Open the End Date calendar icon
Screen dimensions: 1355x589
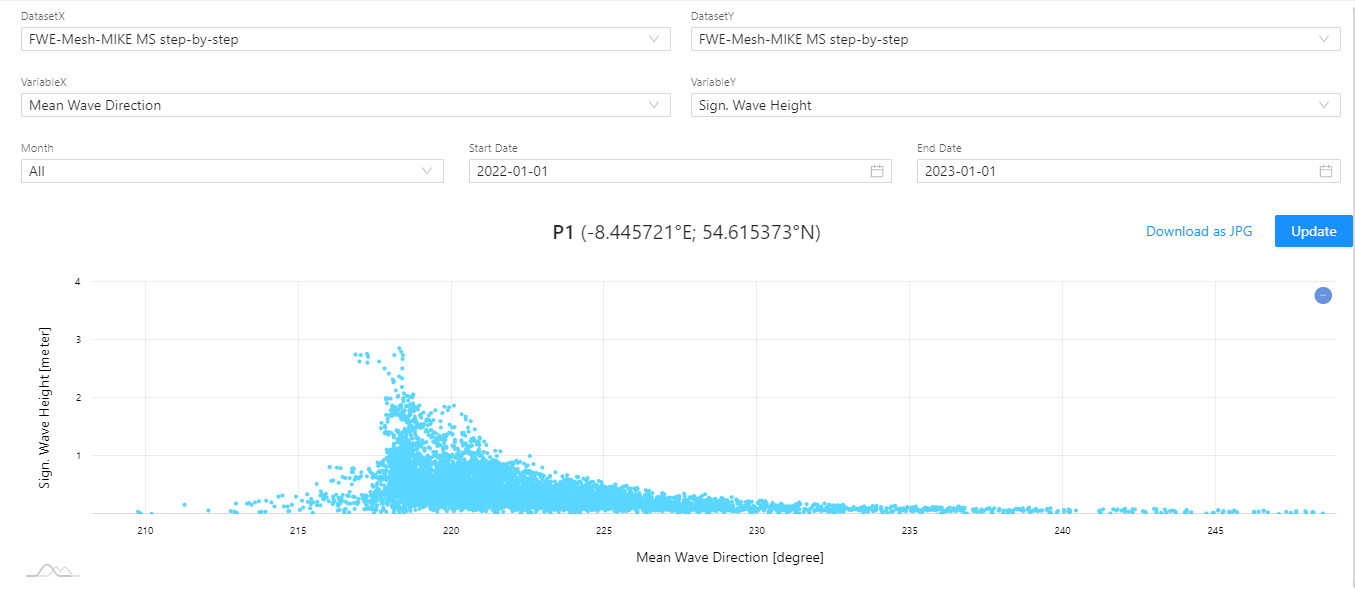coord(1326,171)
